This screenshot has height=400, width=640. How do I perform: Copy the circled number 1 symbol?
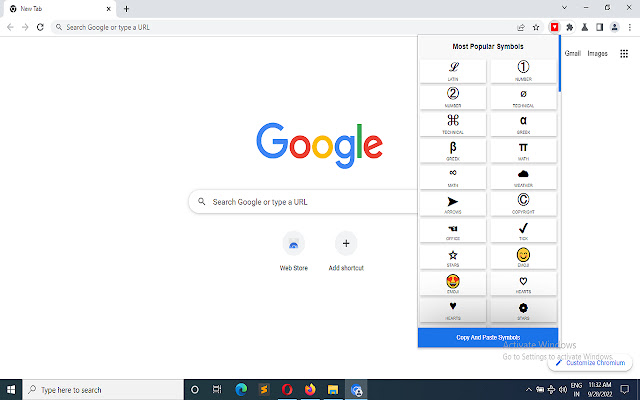click(x=523, y=71)
